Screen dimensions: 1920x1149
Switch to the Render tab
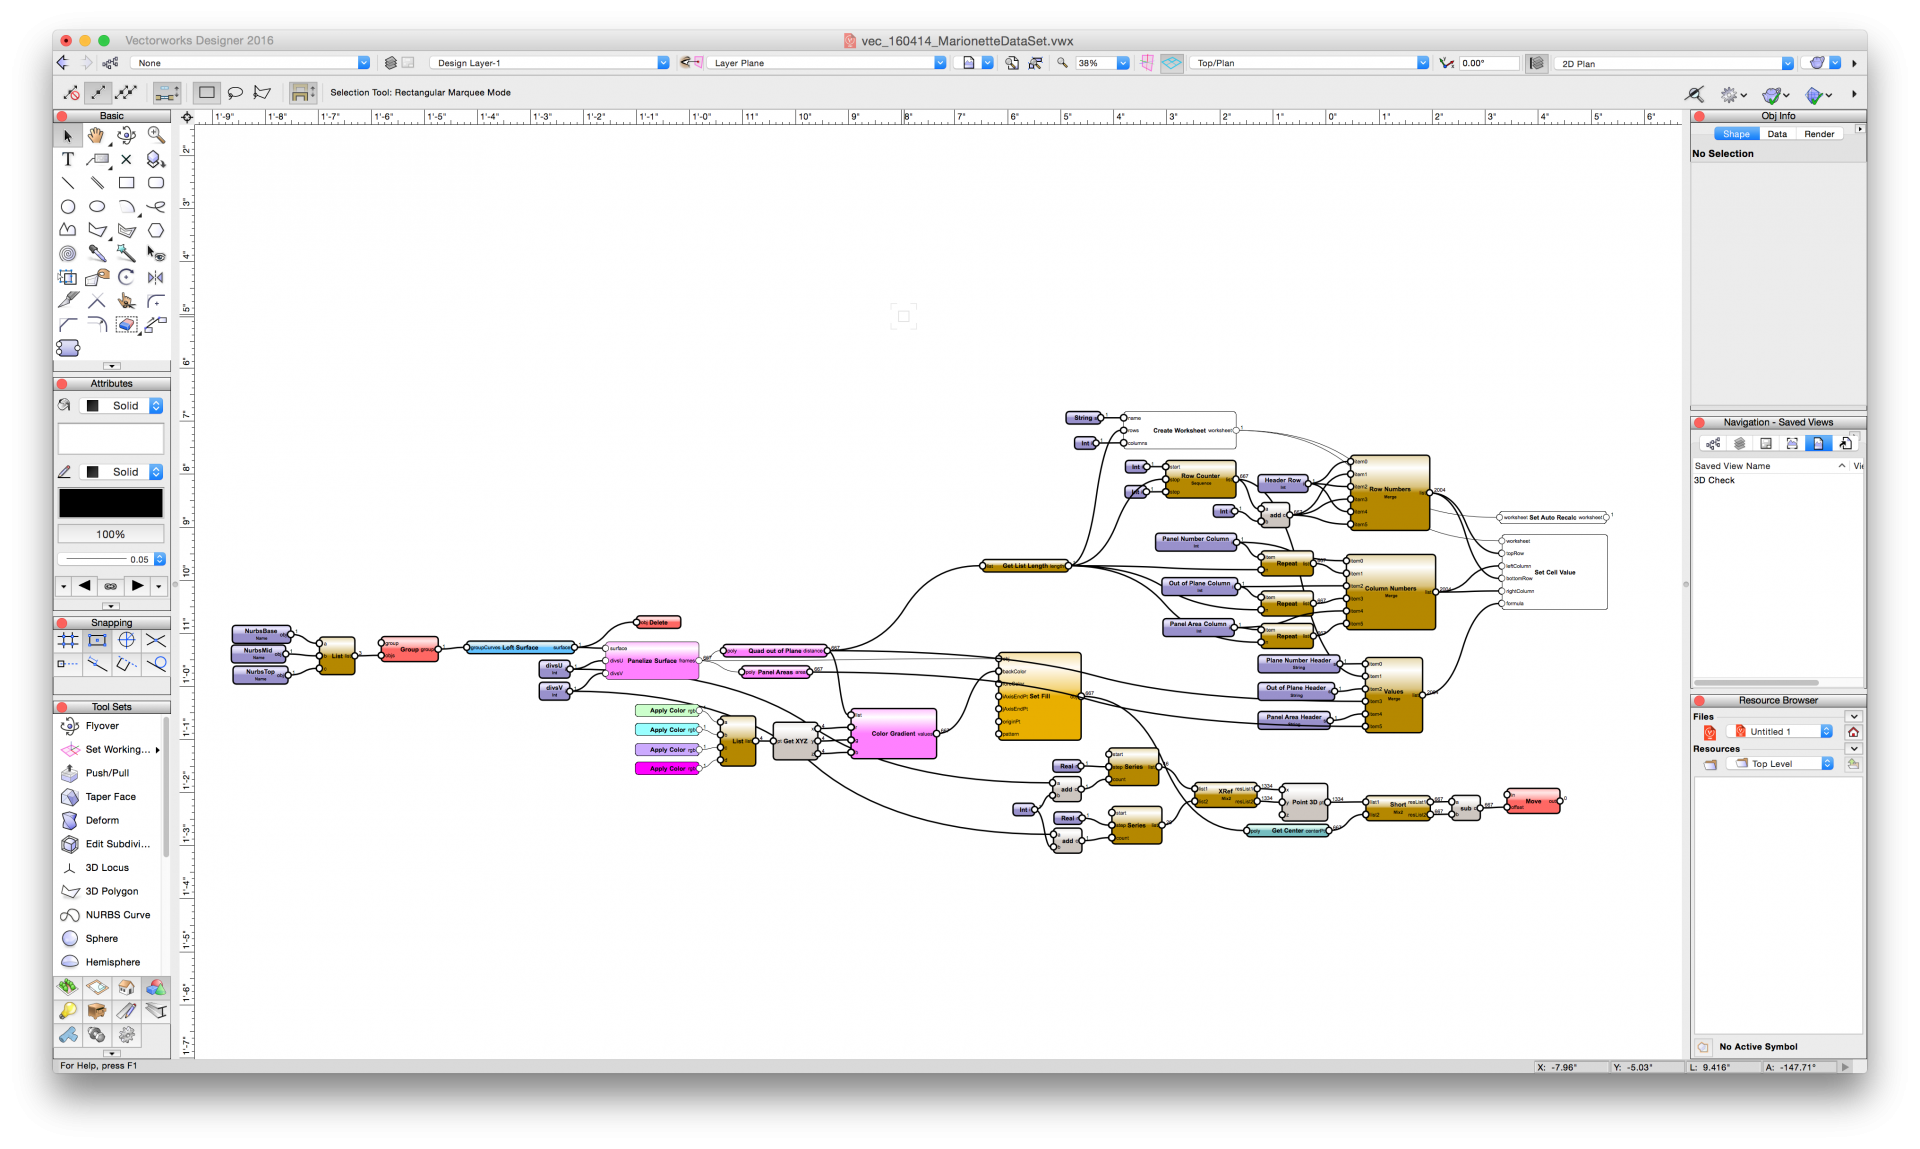1818,134
